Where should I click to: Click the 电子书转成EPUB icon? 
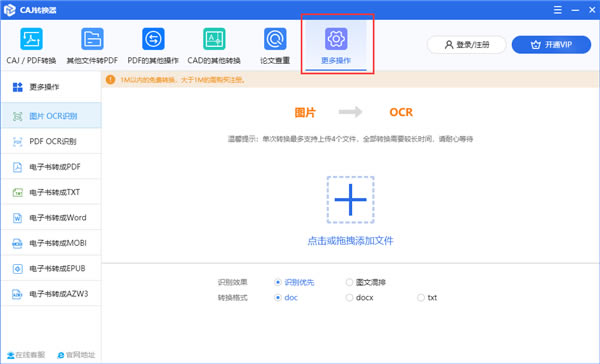point(18,269)
